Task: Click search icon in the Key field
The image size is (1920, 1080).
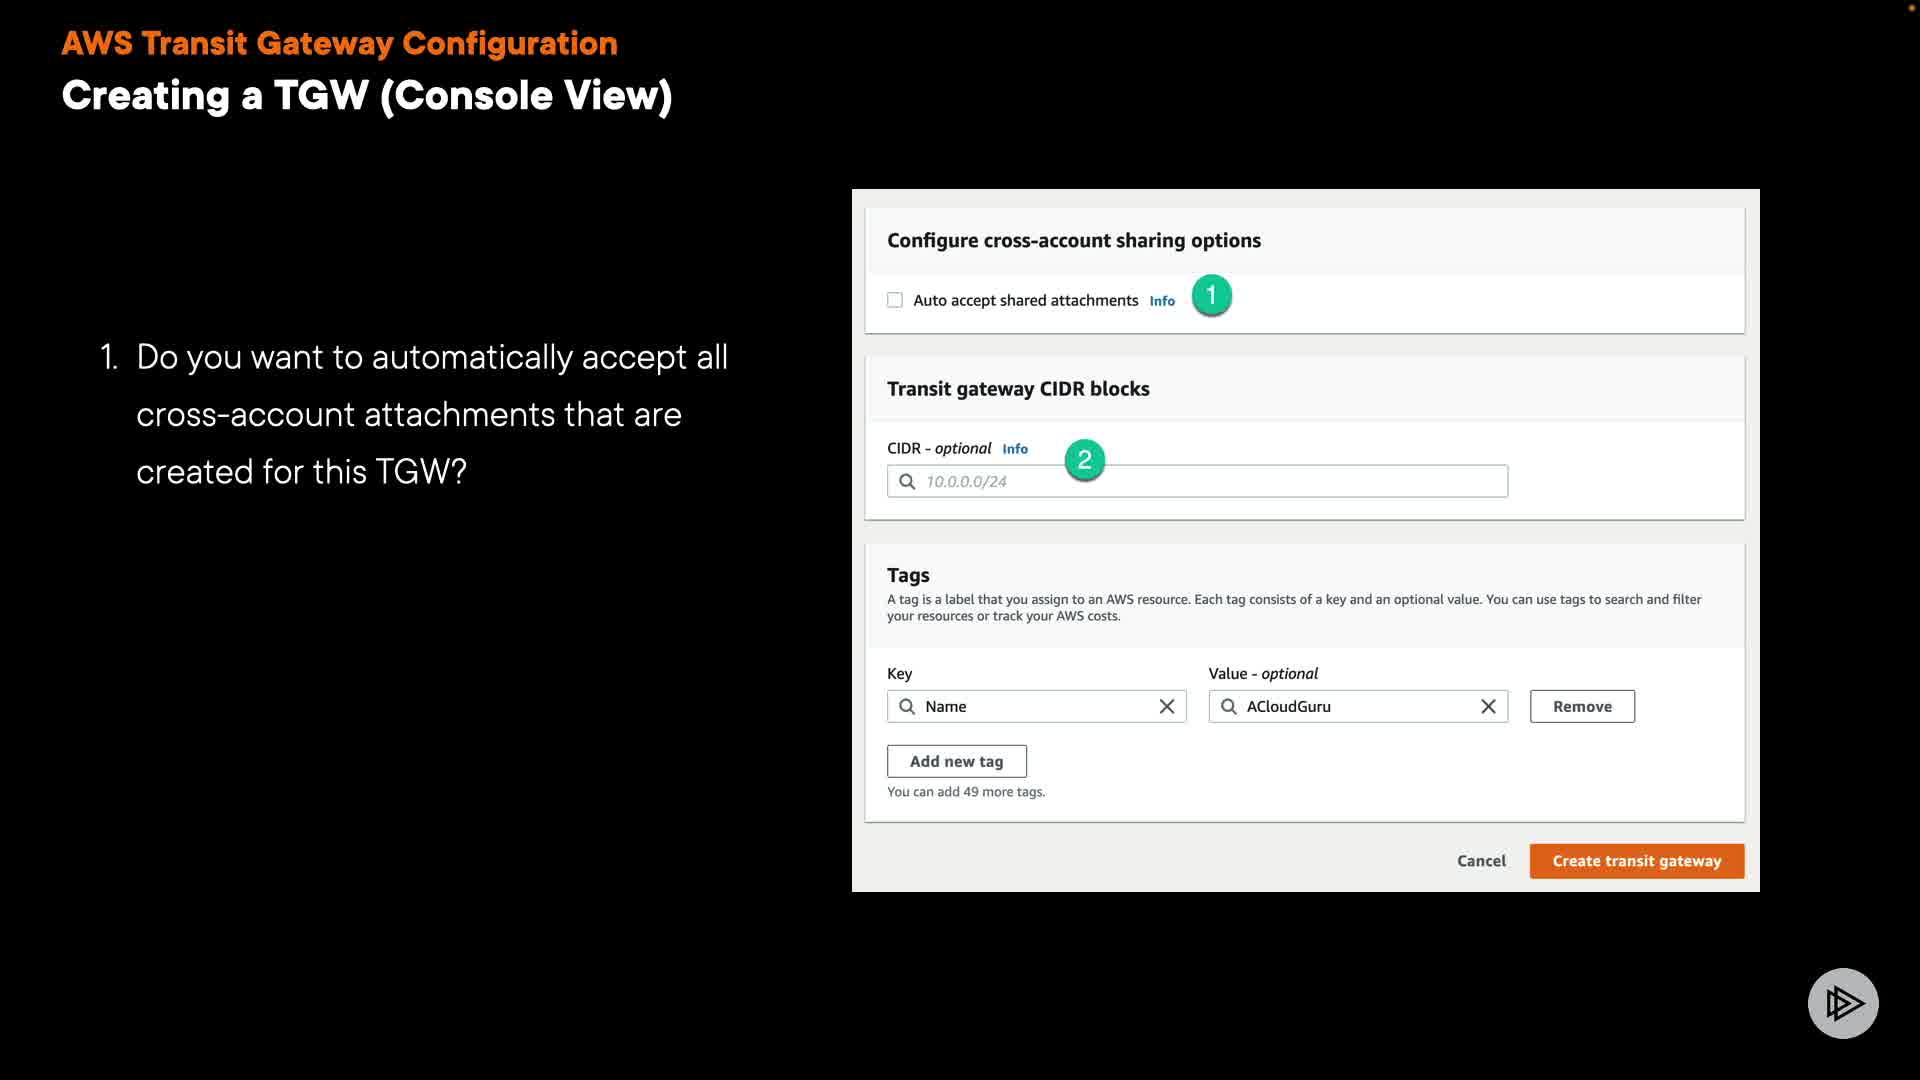Action: [x=907, y=707]
